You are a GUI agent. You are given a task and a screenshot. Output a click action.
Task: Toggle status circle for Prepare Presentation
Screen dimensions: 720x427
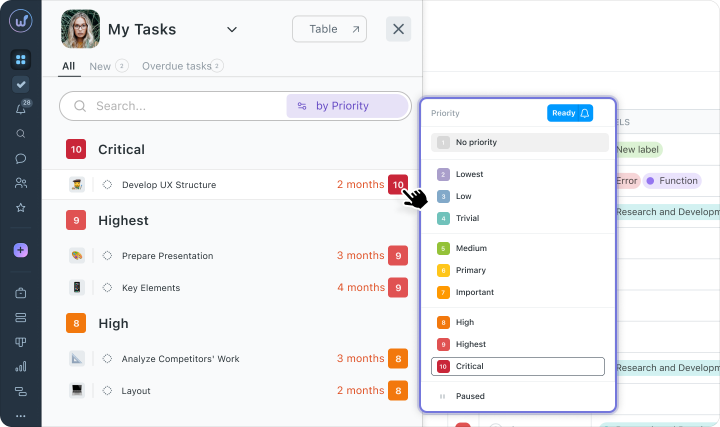(x=107, y=256)
